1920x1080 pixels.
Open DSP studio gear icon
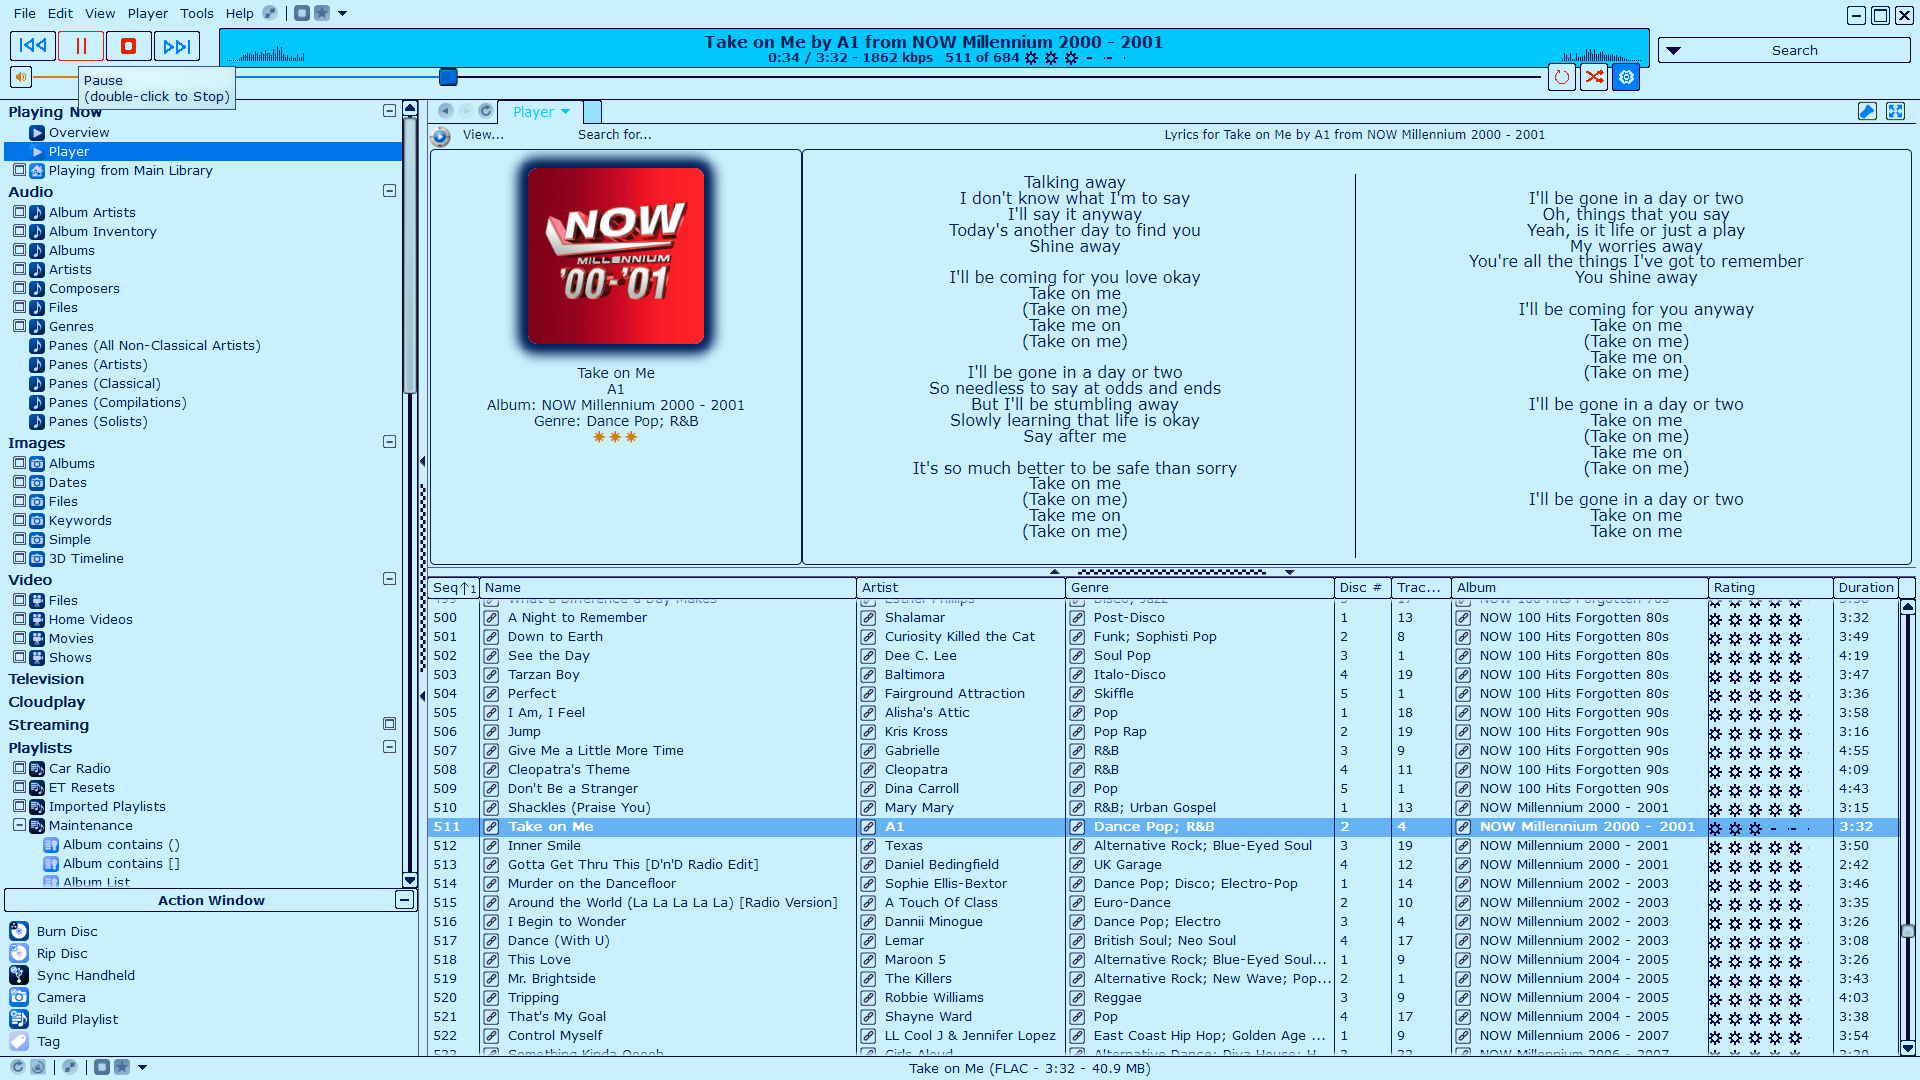pyautogui.click(x=1626, y=77)
